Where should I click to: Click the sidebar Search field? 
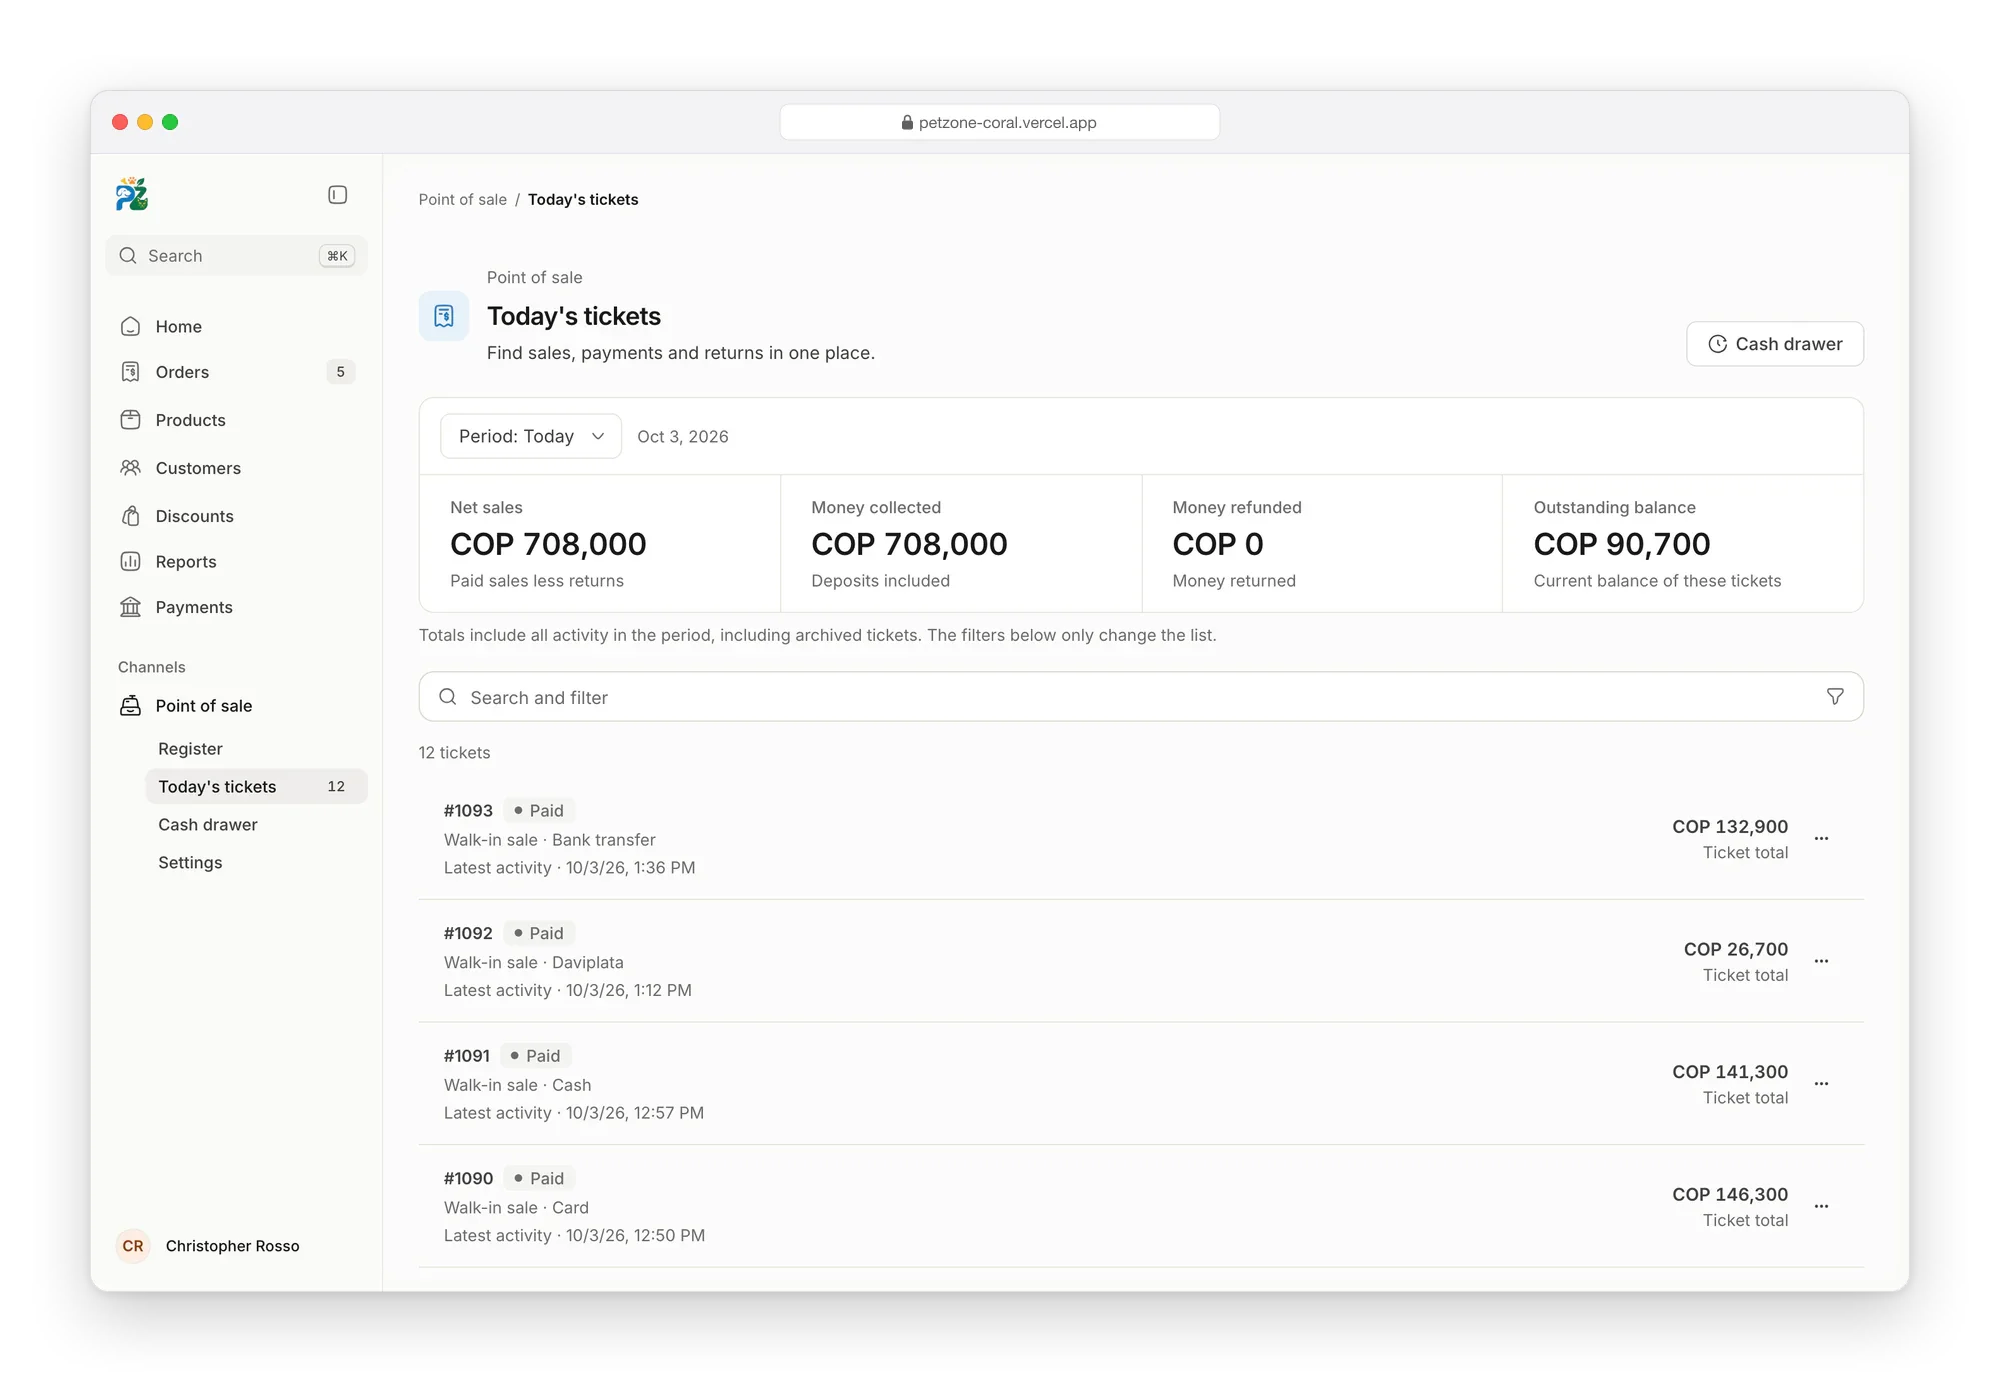236,256
